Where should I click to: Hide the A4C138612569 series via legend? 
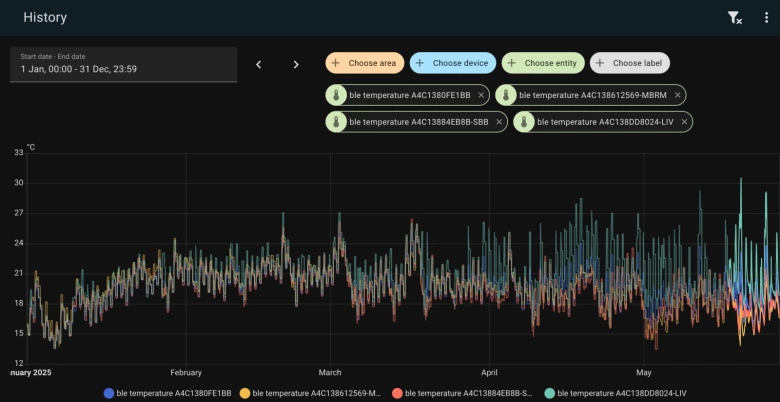(308, 393)
